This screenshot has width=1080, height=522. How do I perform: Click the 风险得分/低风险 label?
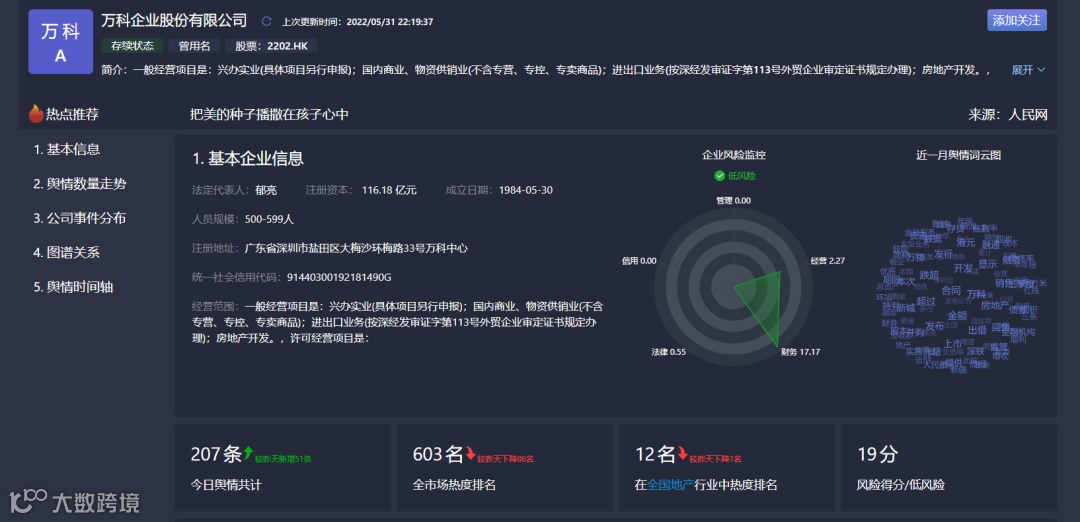click(901, 485)
